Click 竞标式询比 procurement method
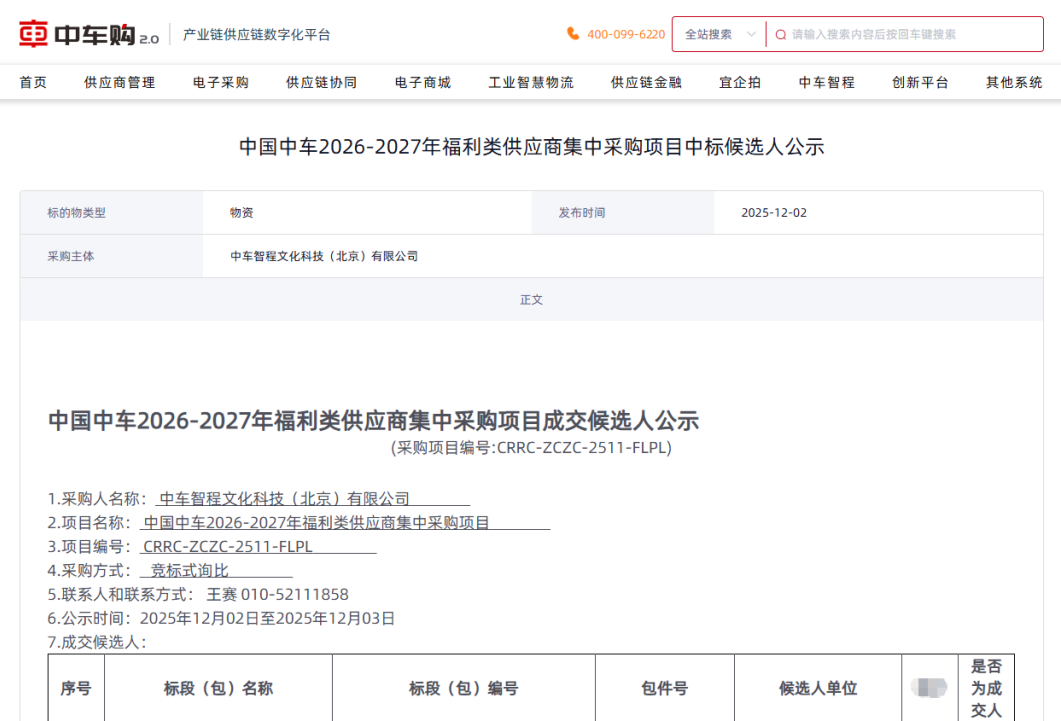 pos(189,571)
